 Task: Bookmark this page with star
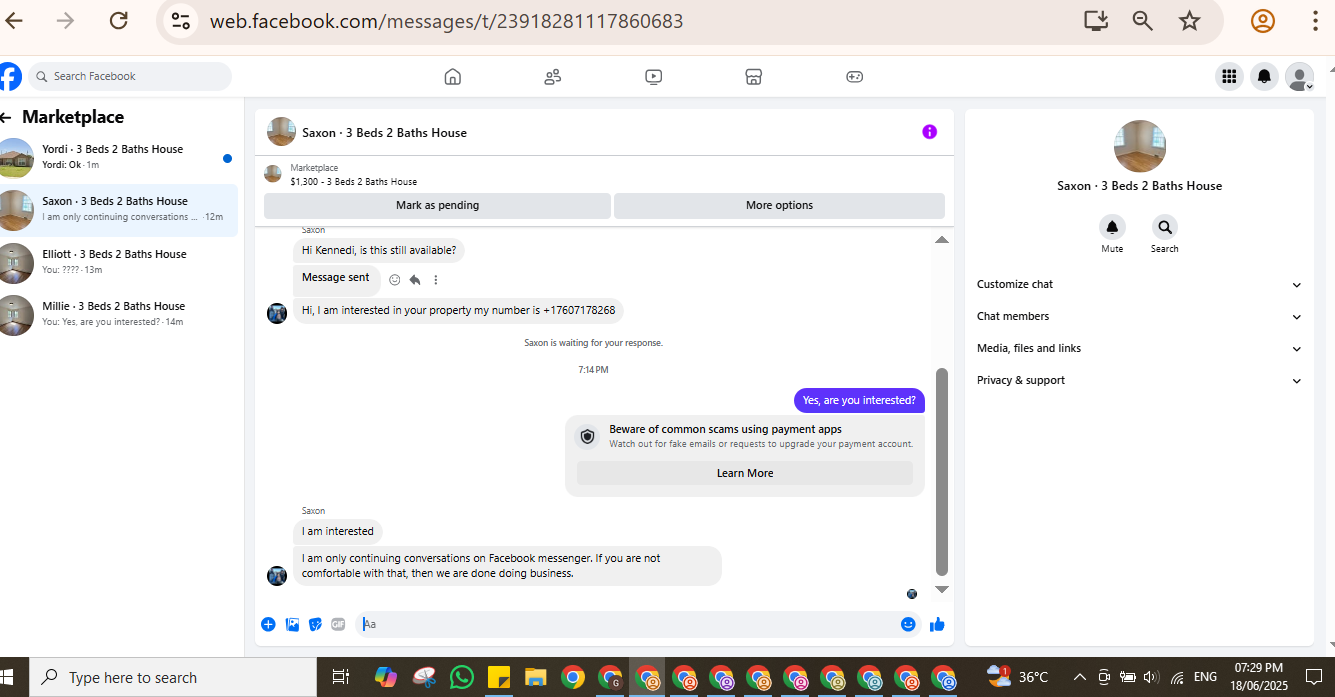[1189, 20]
